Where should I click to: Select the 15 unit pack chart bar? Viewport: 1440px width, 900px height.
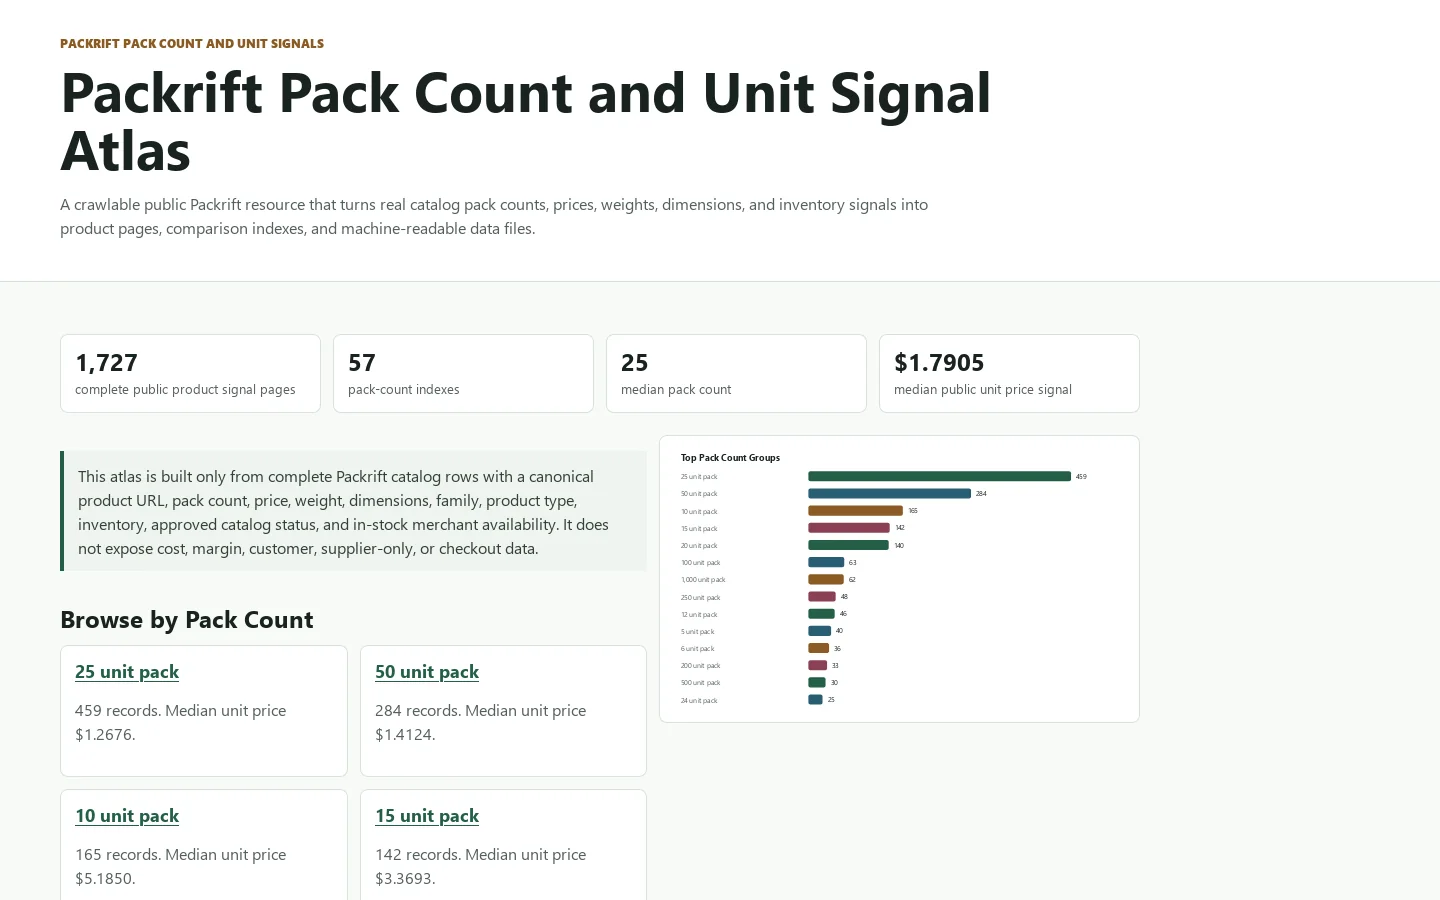[x=849, y=528]
